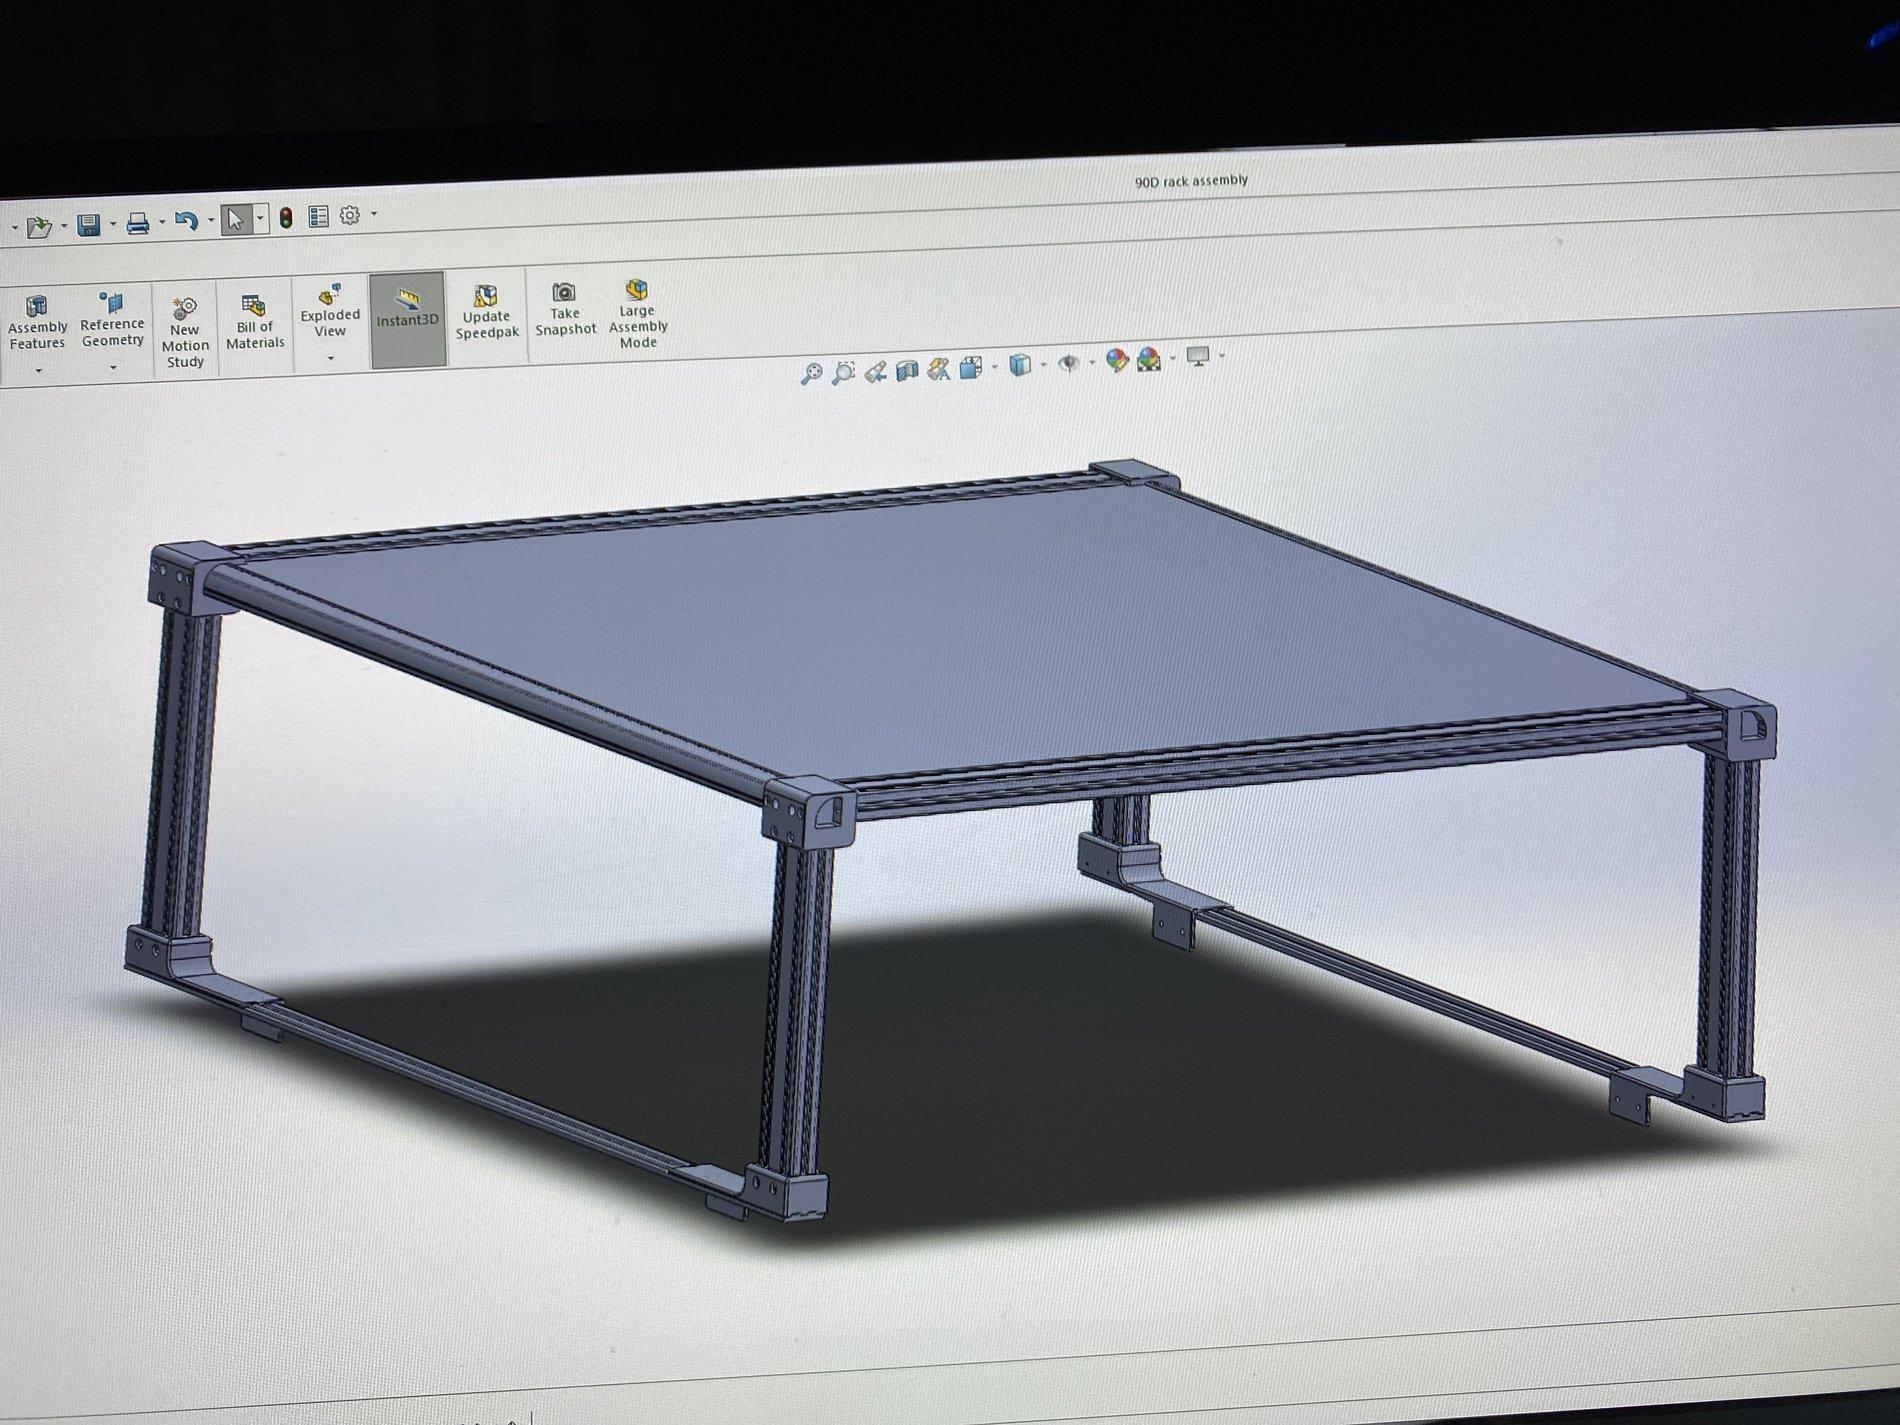This screenshot has width=1900, height=1425.
Task: Expand Assembly Features dropdown arrow
Action: click(38, 371)
